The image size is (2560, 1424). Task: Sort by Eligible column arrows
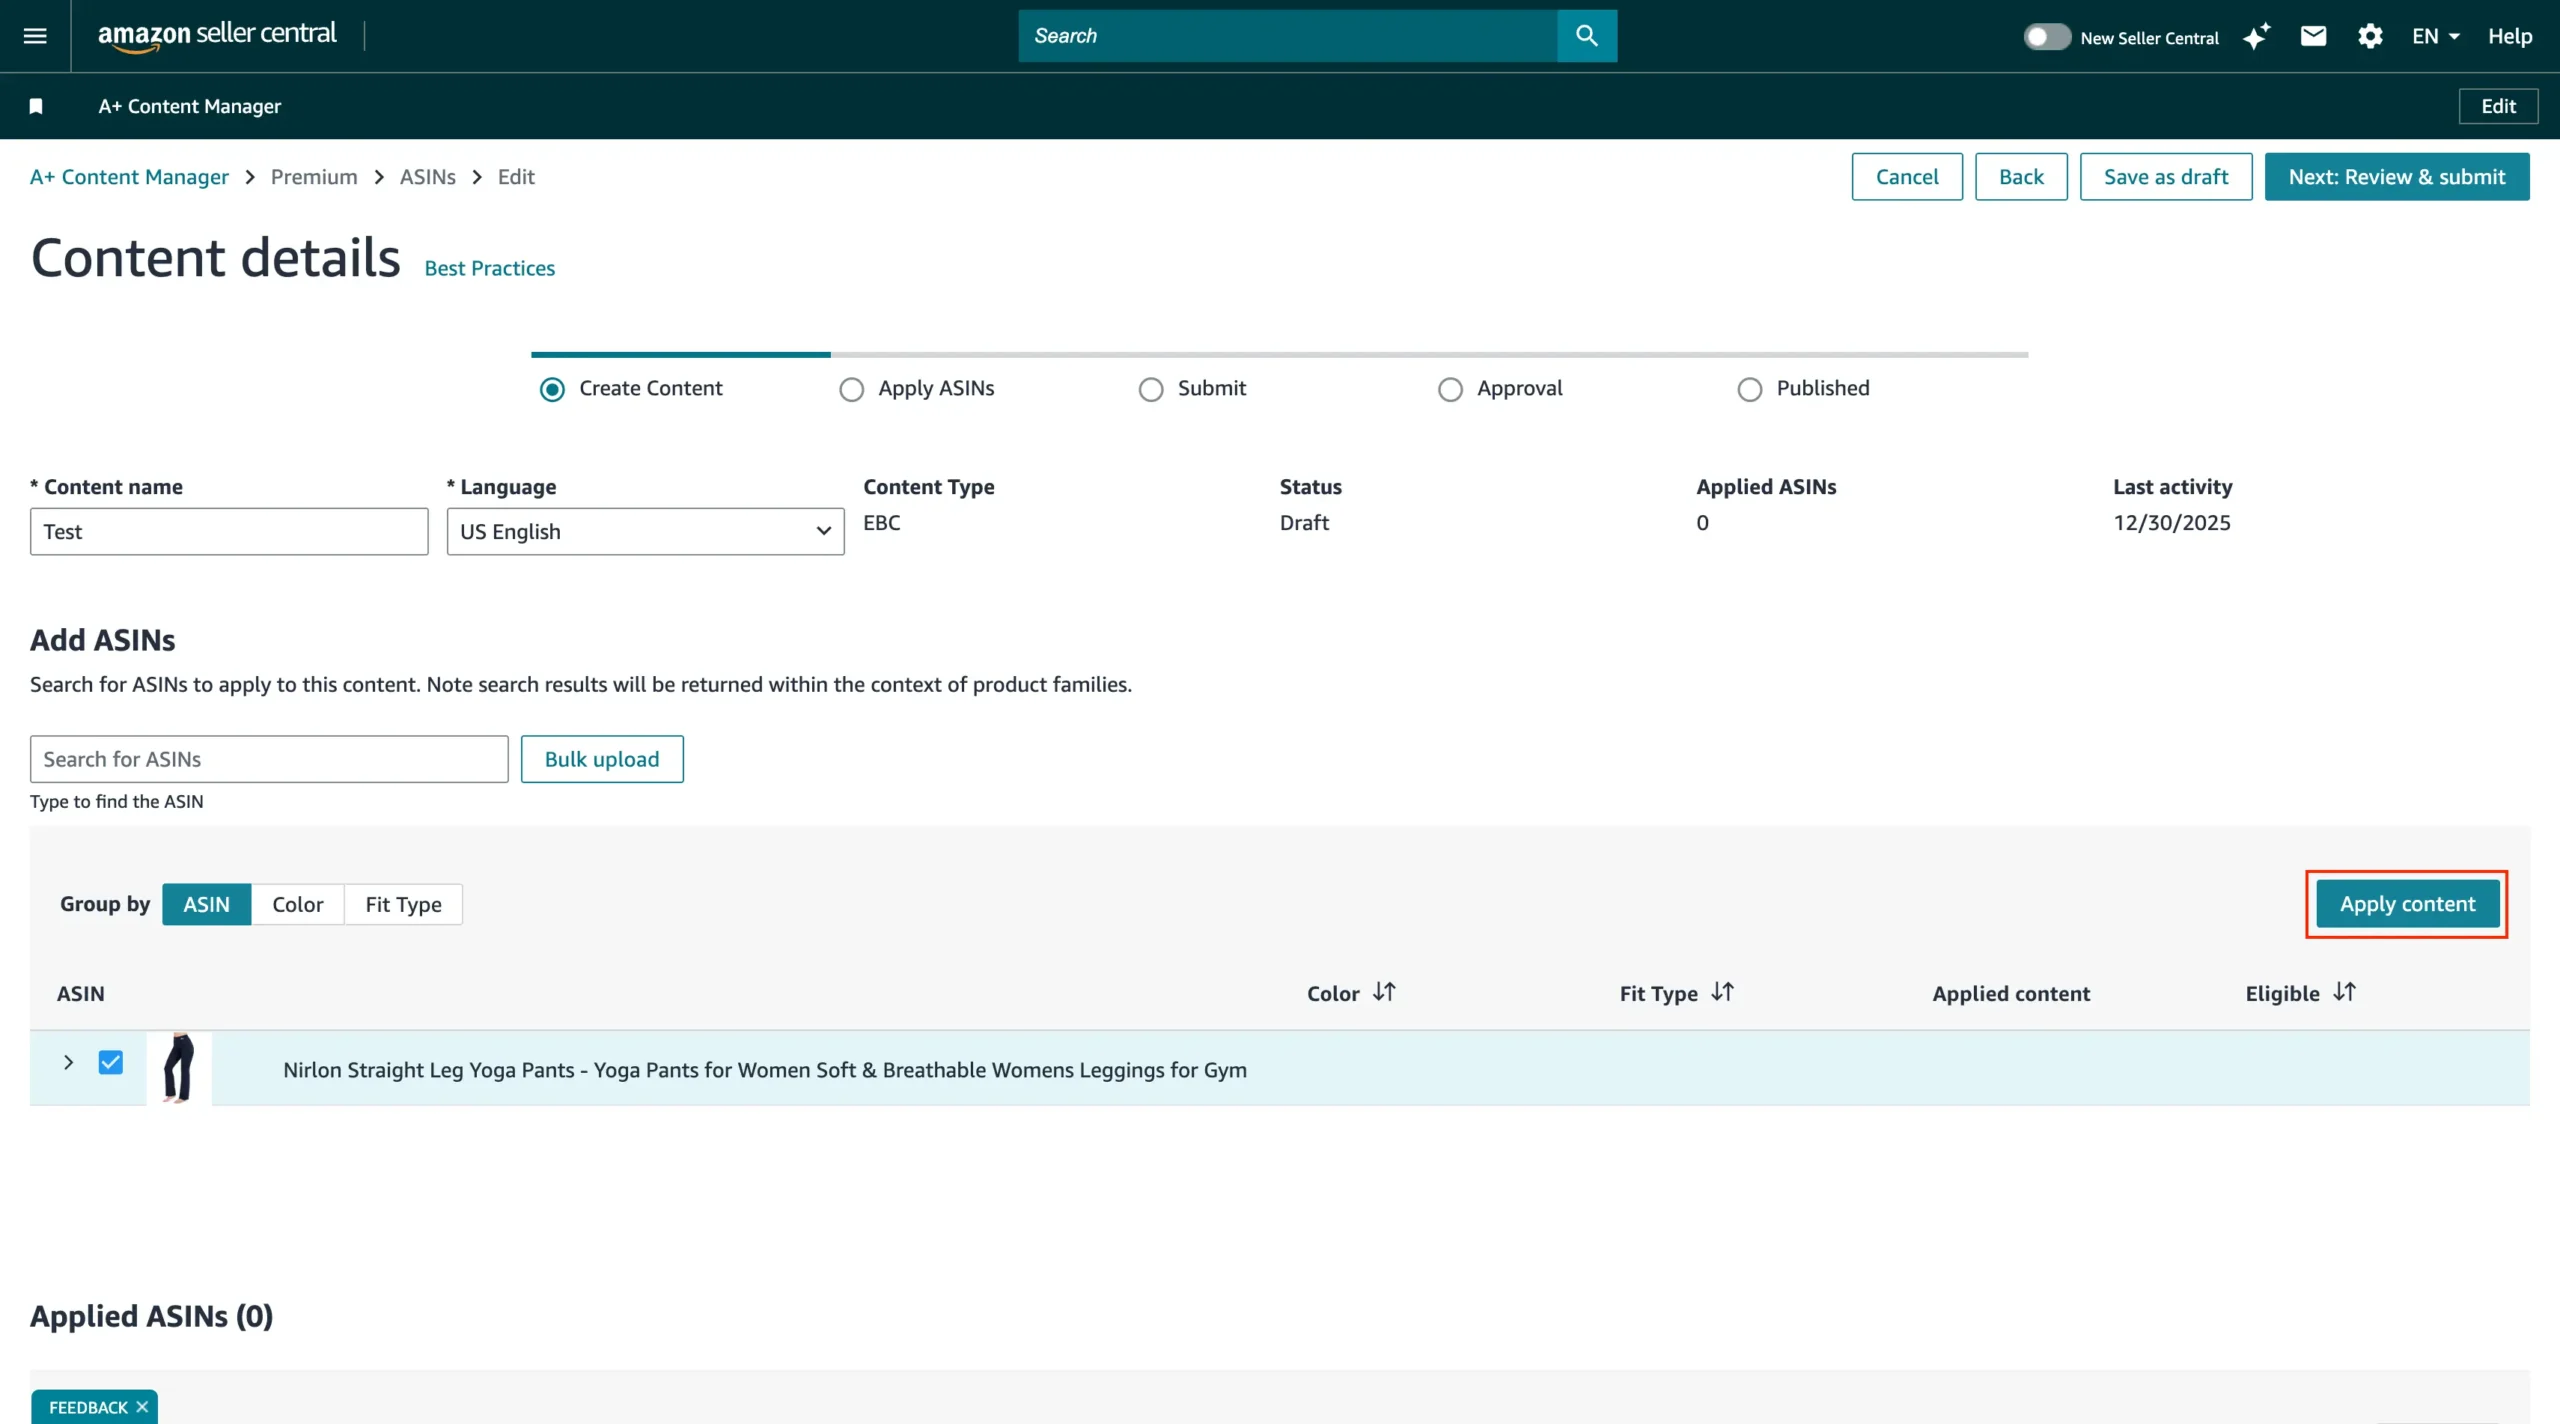click(2344, 992)
